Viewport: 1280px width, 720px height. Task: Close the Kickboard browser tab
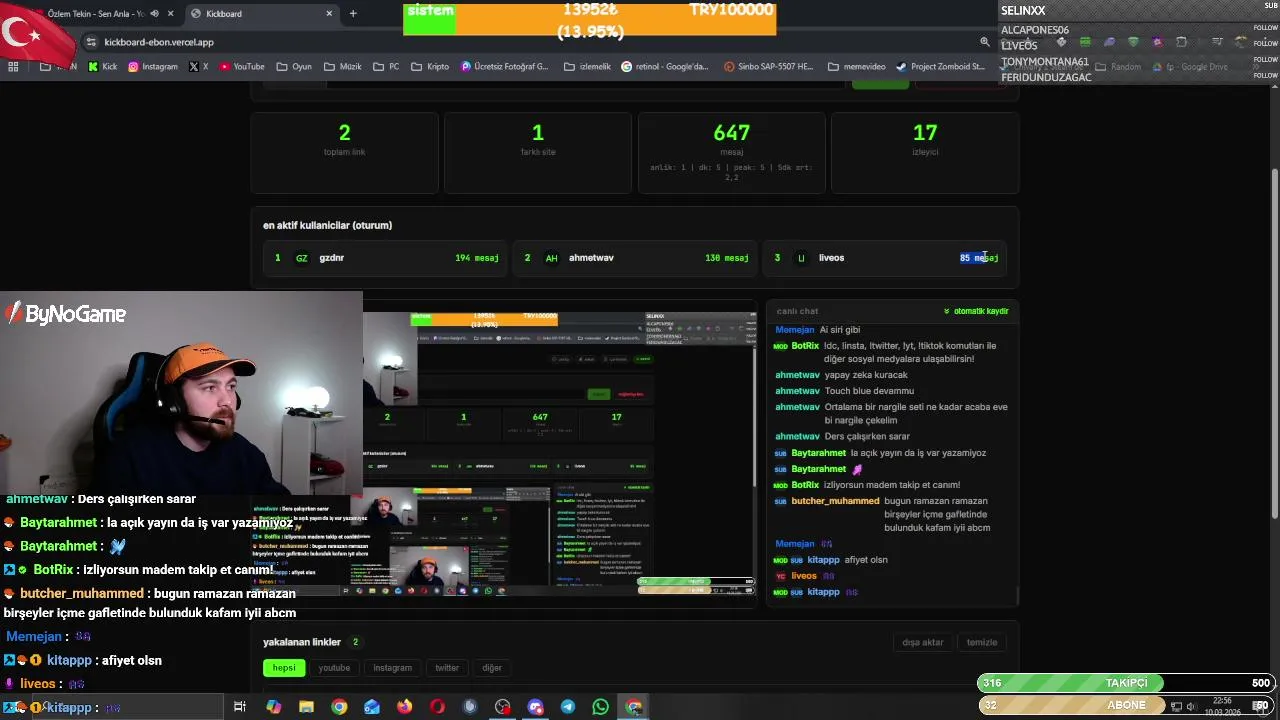tap(329, 14)
